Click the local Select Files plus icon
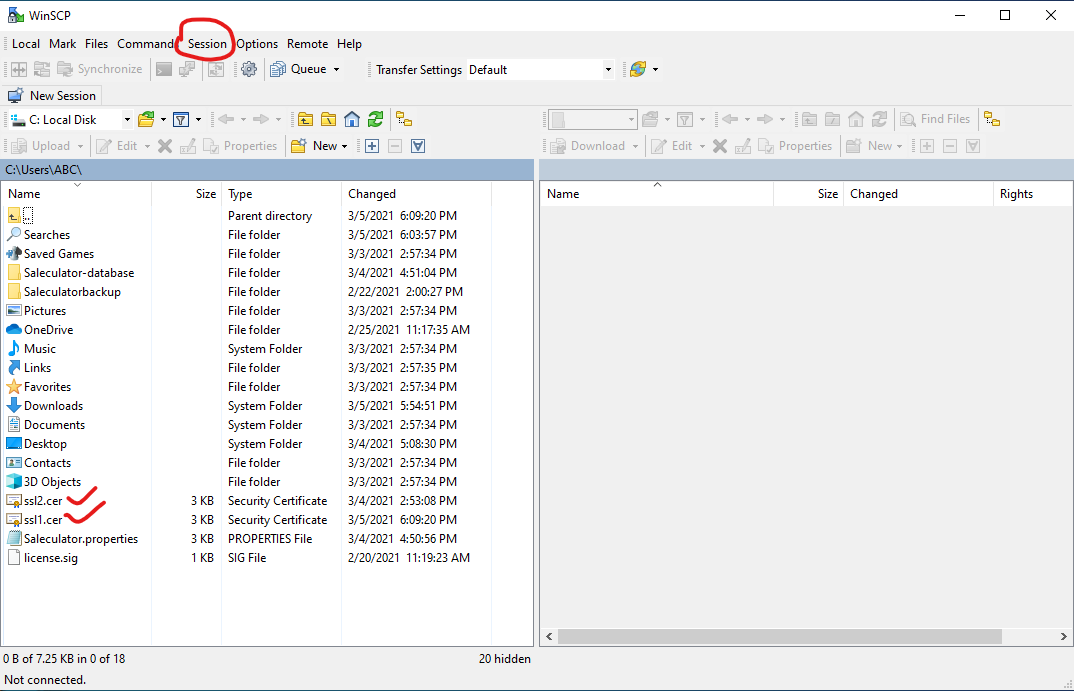 372,146
